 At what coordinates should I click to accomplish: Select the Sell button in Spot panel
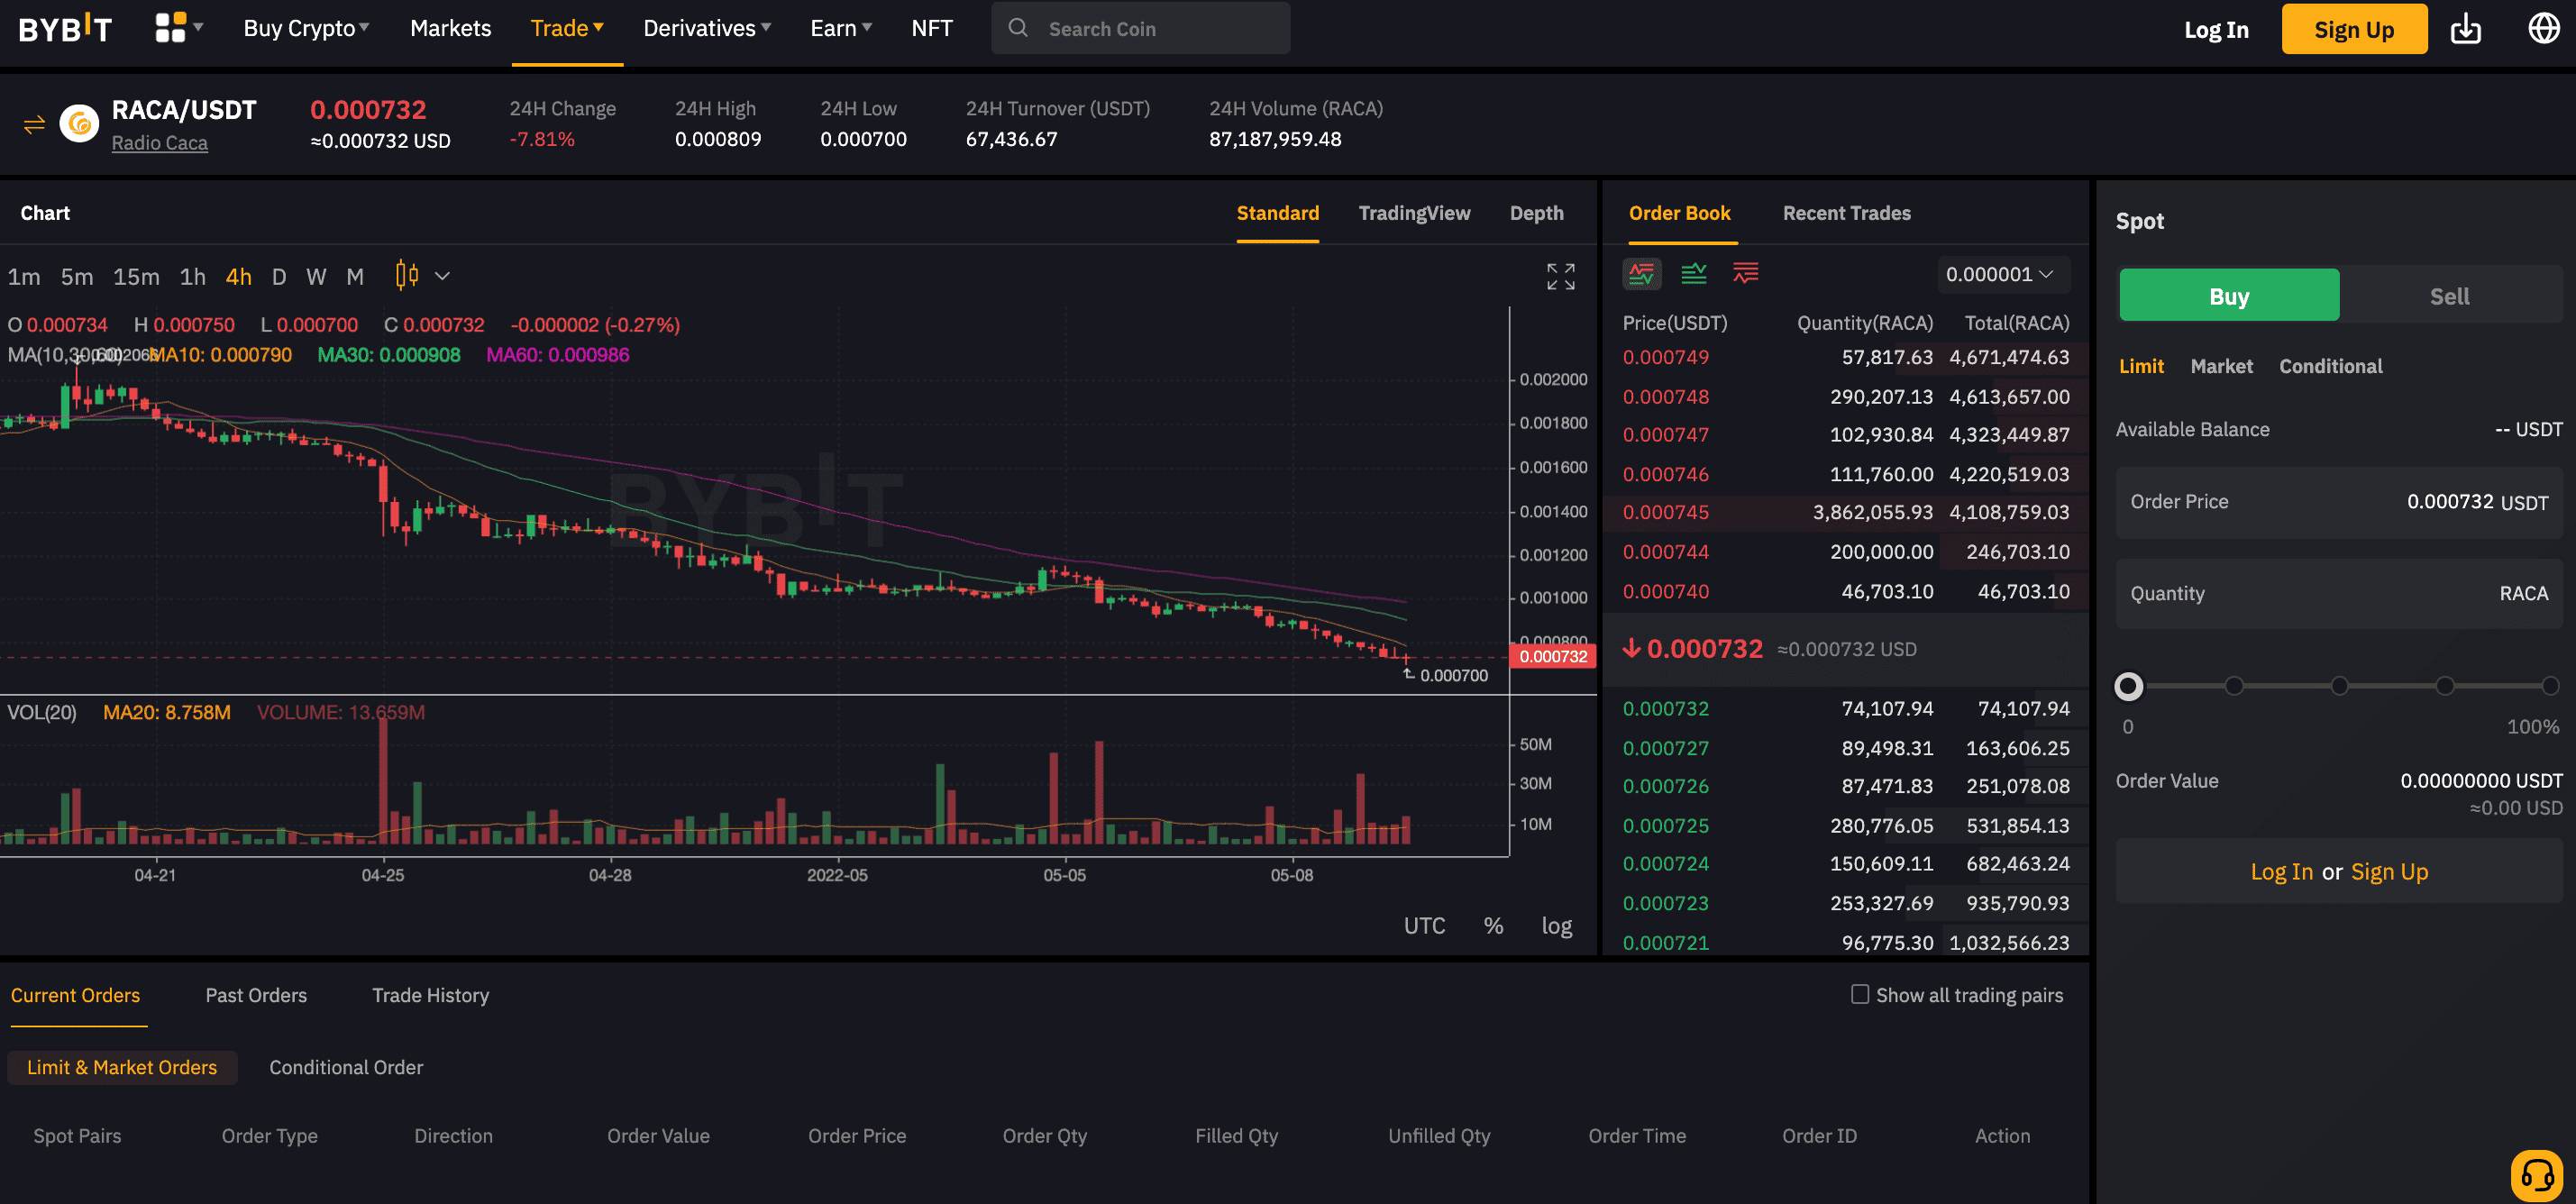tap(2449, 296)
